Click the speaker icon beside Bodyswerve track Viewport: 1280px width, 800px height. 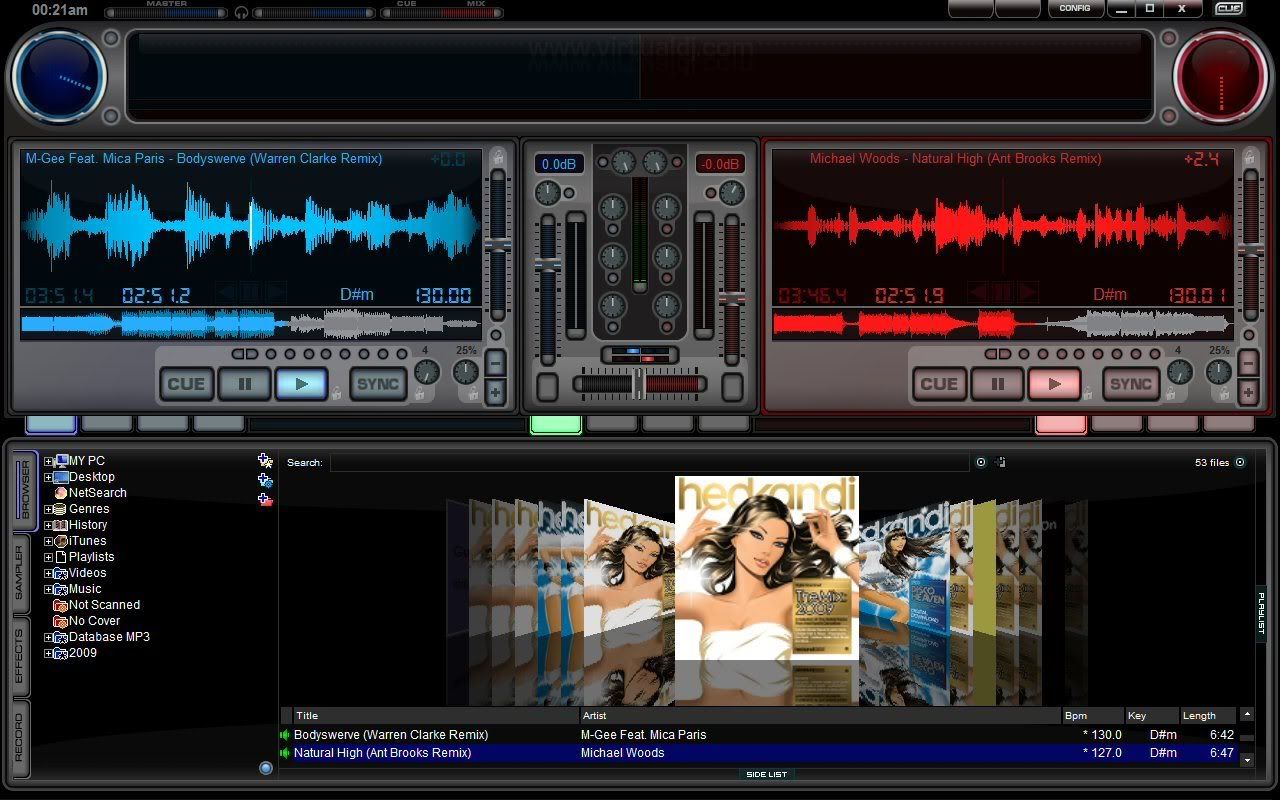[x=286, y=735]
